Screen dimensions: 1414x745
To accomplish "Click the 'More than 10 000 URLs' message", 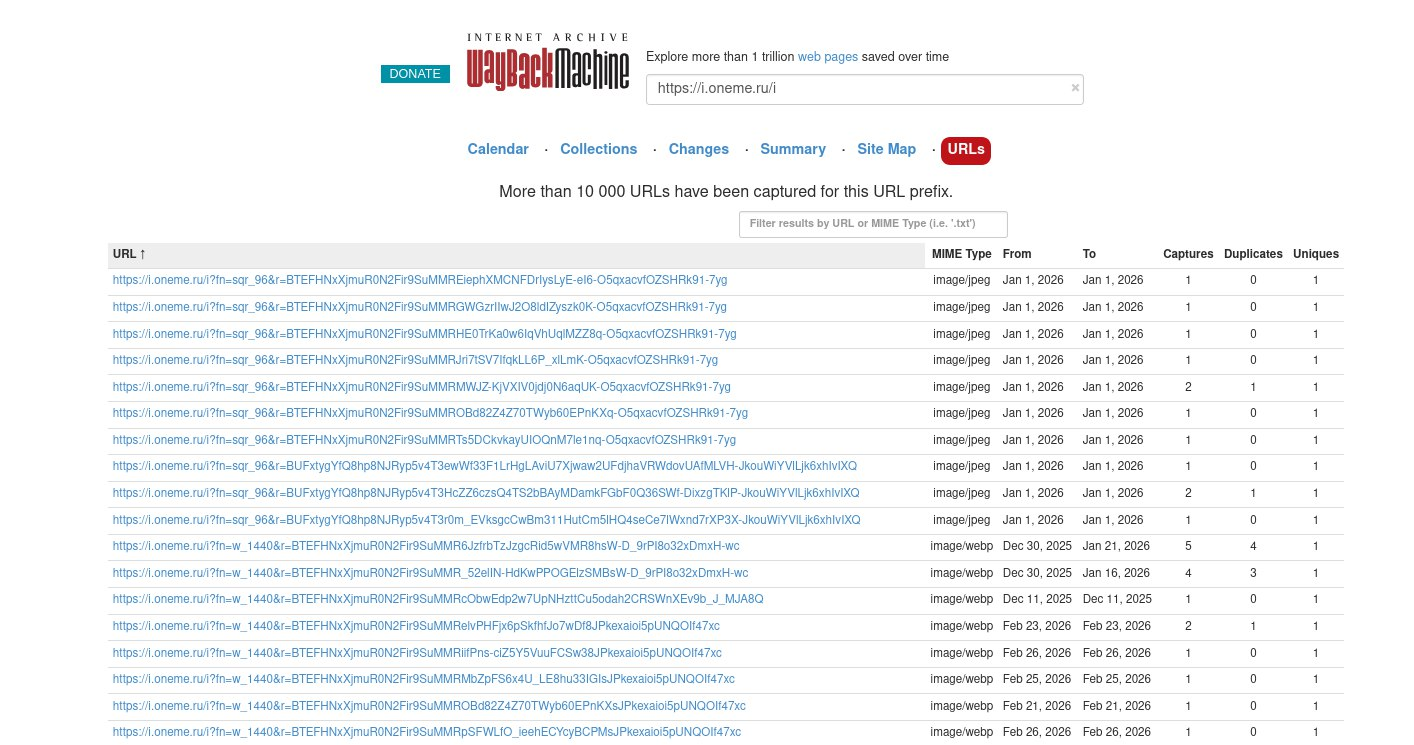I will (726, 191).
